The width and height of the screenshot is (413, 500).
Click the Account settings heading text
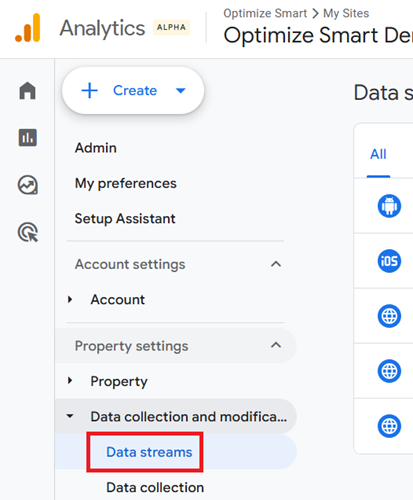tap(130, 264)
